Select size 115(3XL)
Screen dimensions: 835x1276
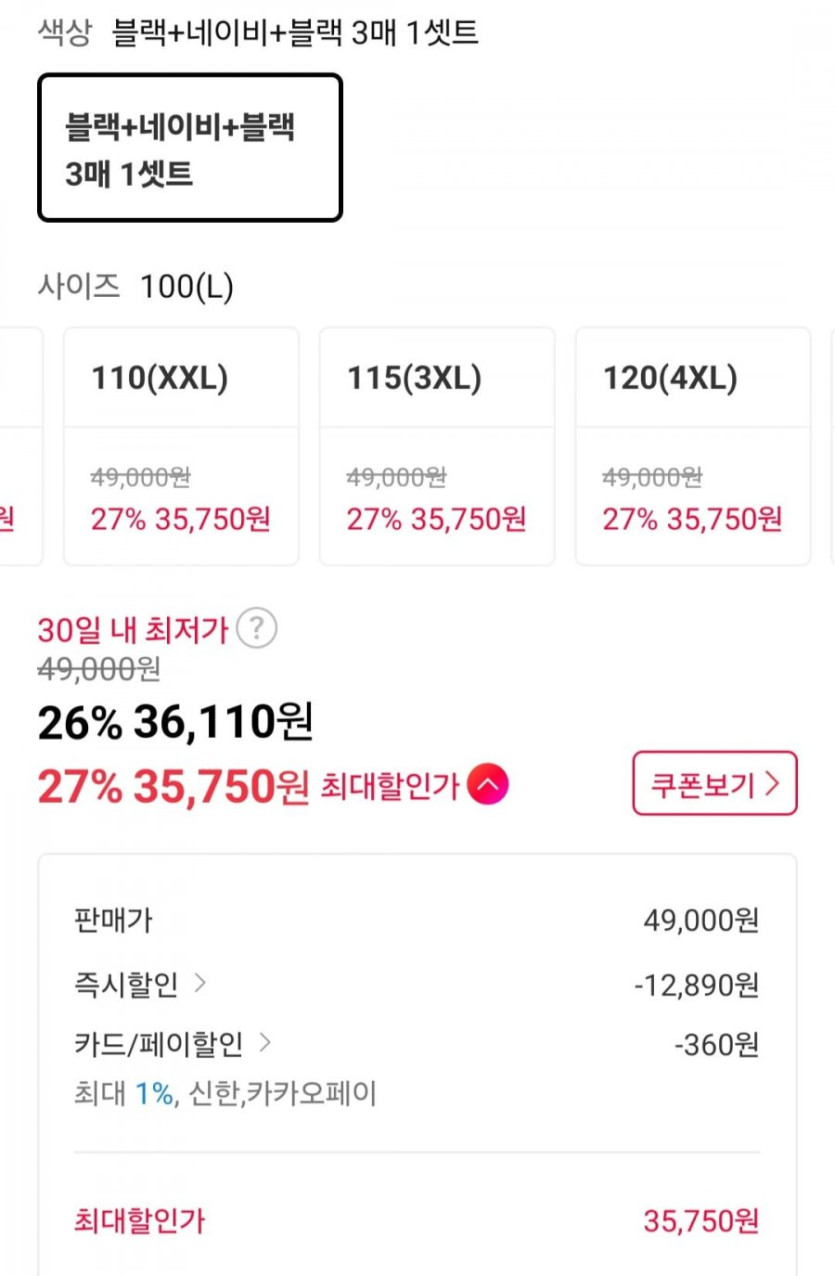tap(437, 446)
